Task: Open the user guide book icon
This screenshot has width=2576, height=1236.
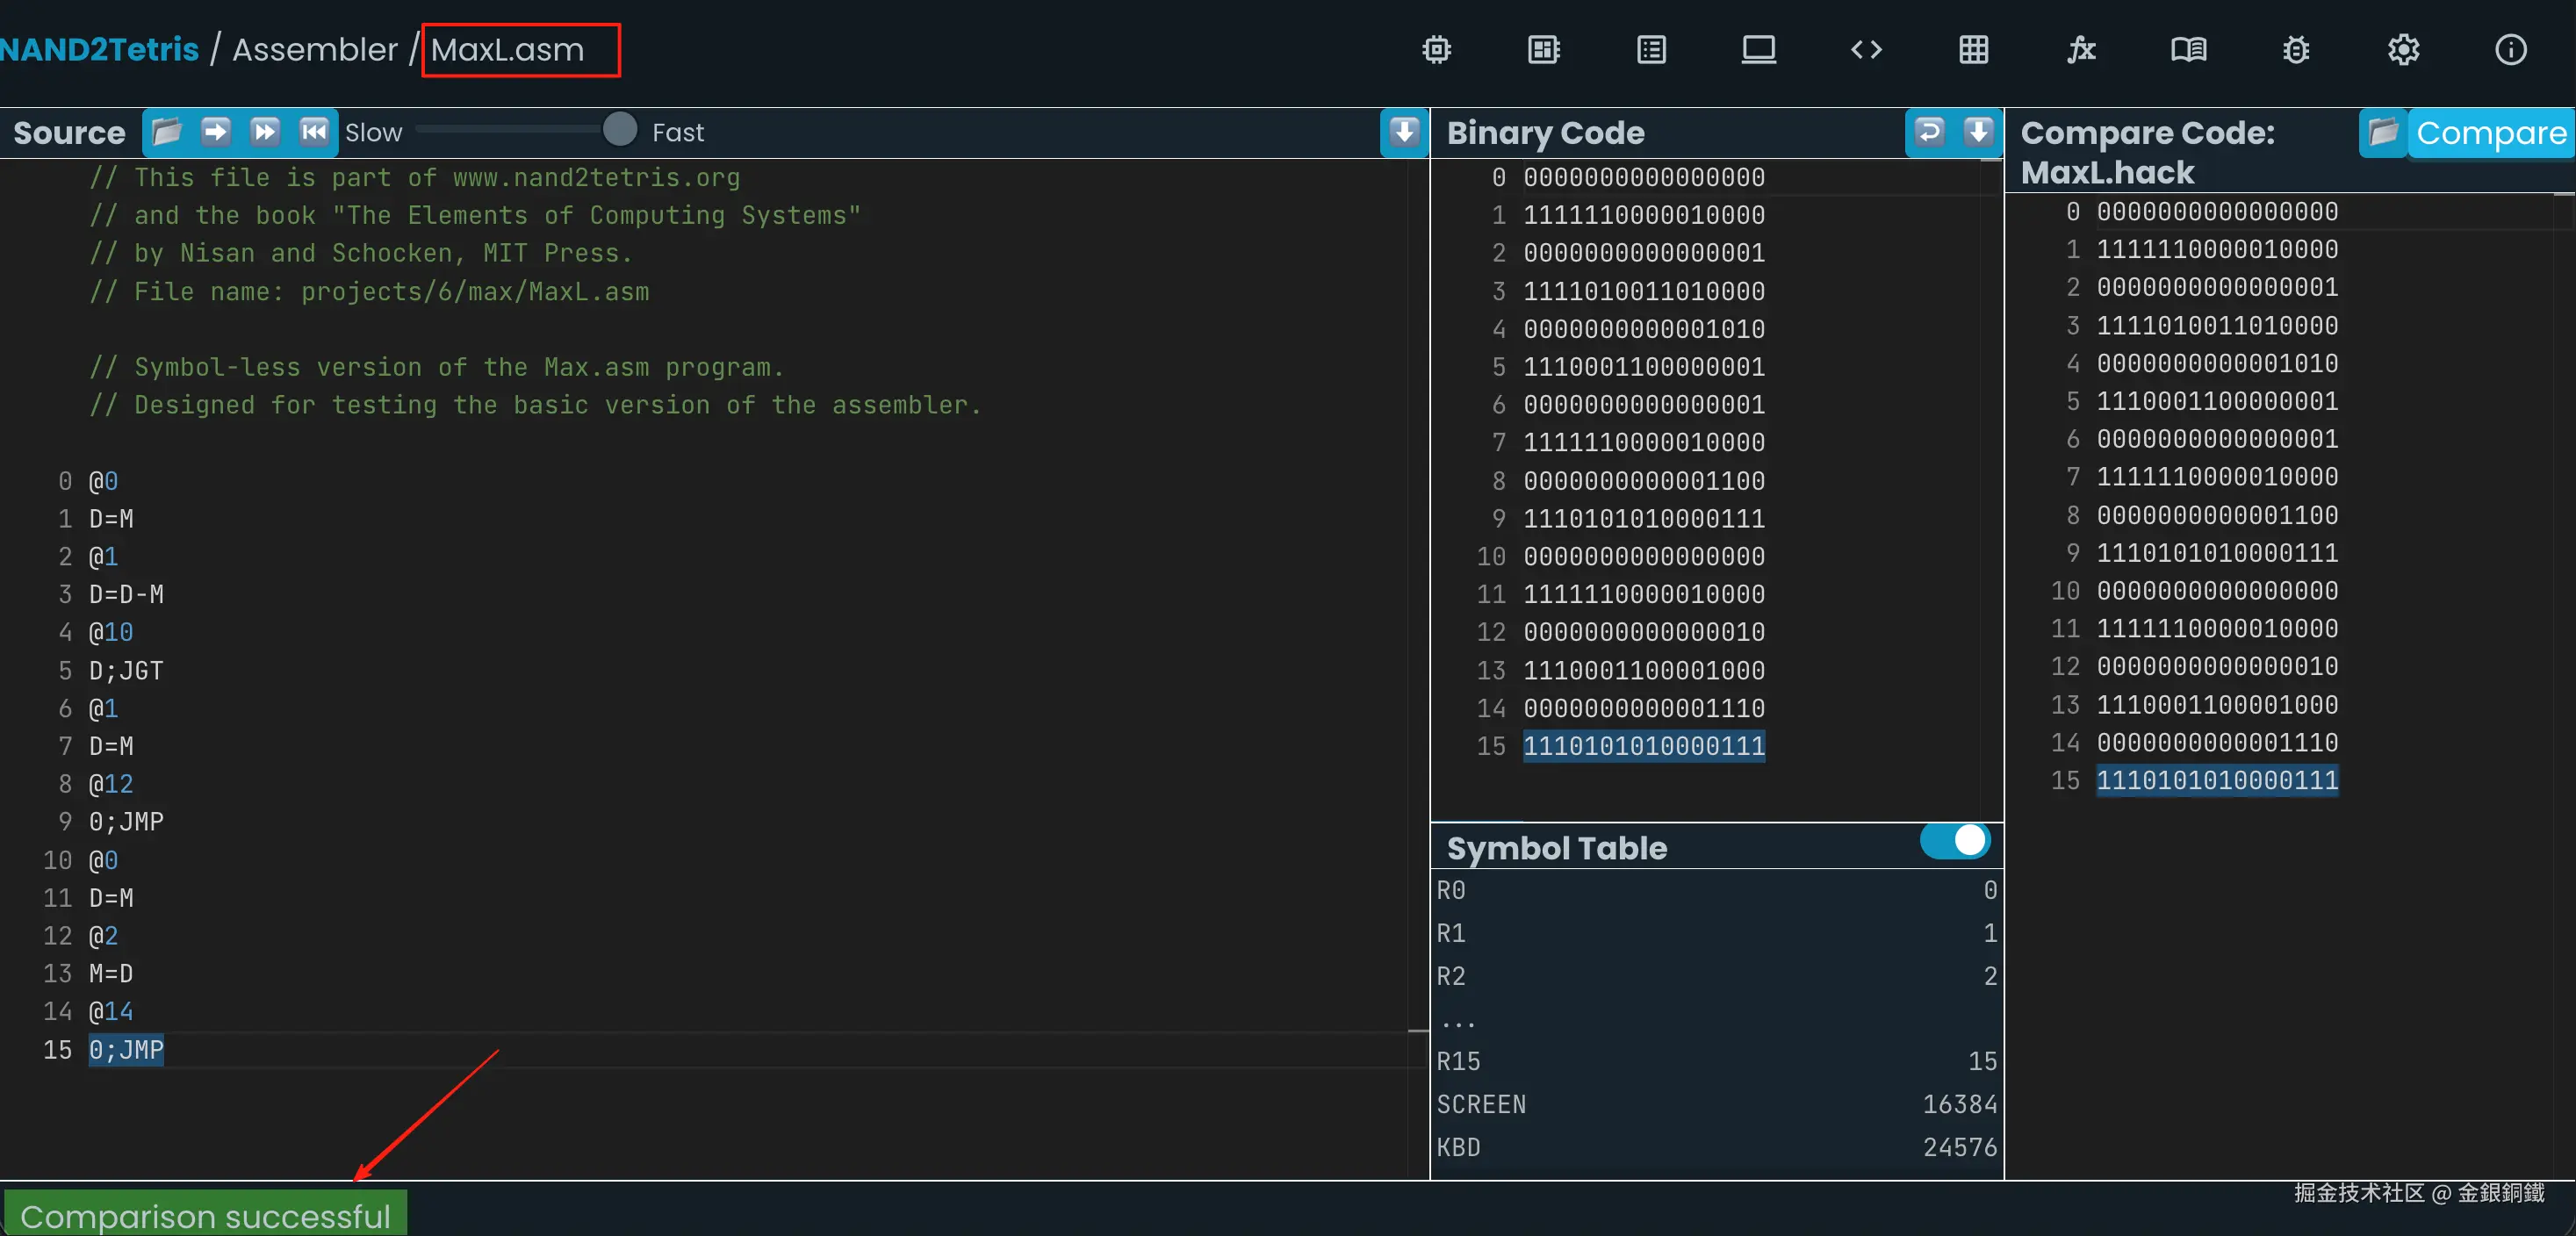Action: 2188,50
